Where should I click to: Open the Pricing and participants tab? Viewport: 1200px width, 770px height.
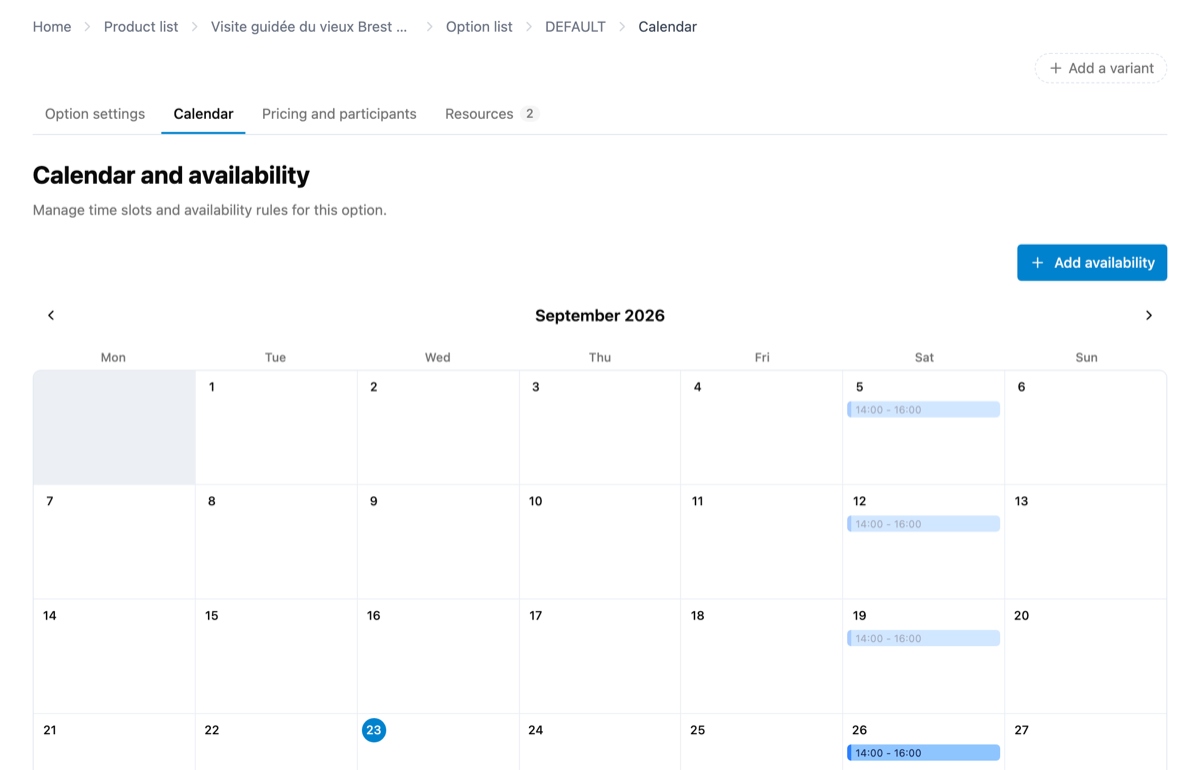pyautogui.click(x=339, y=114)
